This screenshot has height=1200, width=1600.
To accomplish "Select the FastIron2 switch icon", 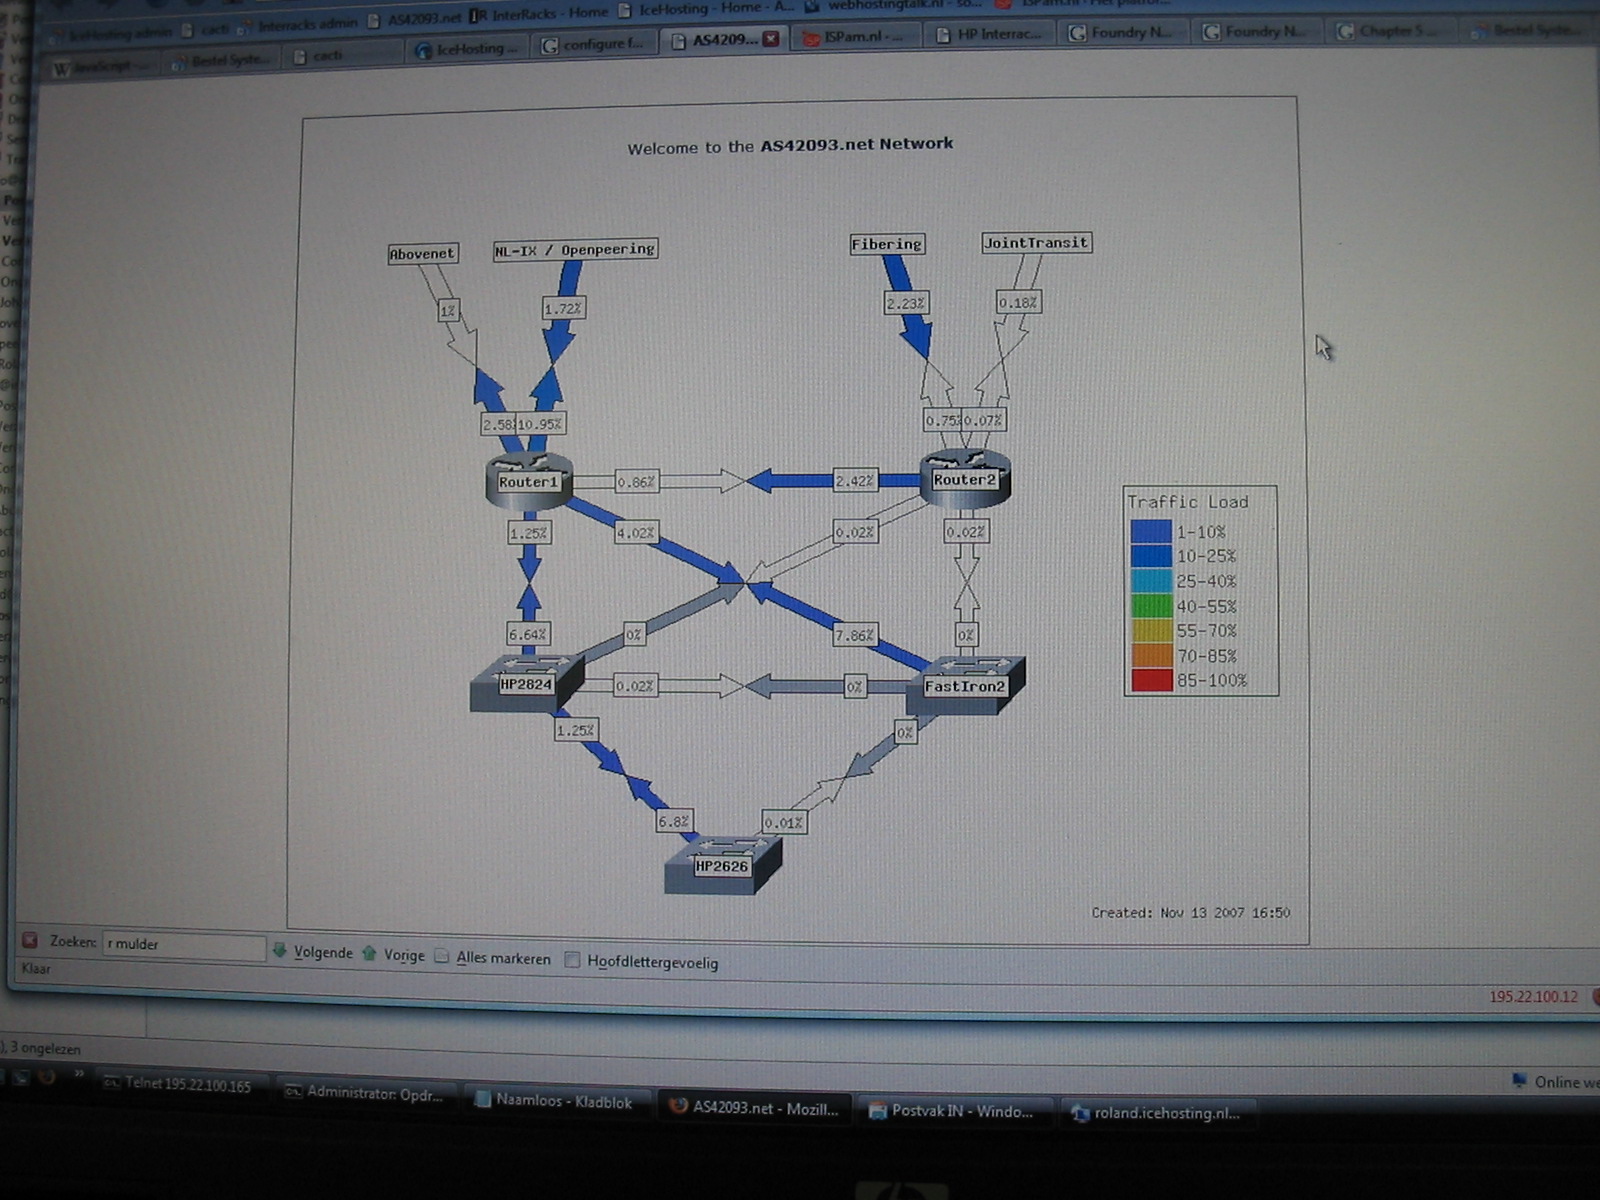I will [964, 684].
